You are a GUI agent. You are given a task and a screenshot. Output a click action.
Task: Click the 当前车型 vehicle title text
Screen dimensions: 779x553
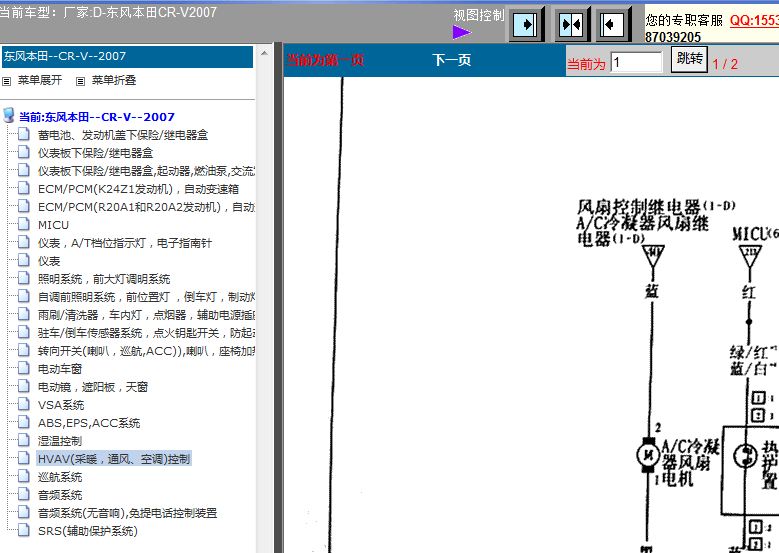pyautogui.click(x=108, y=12)
